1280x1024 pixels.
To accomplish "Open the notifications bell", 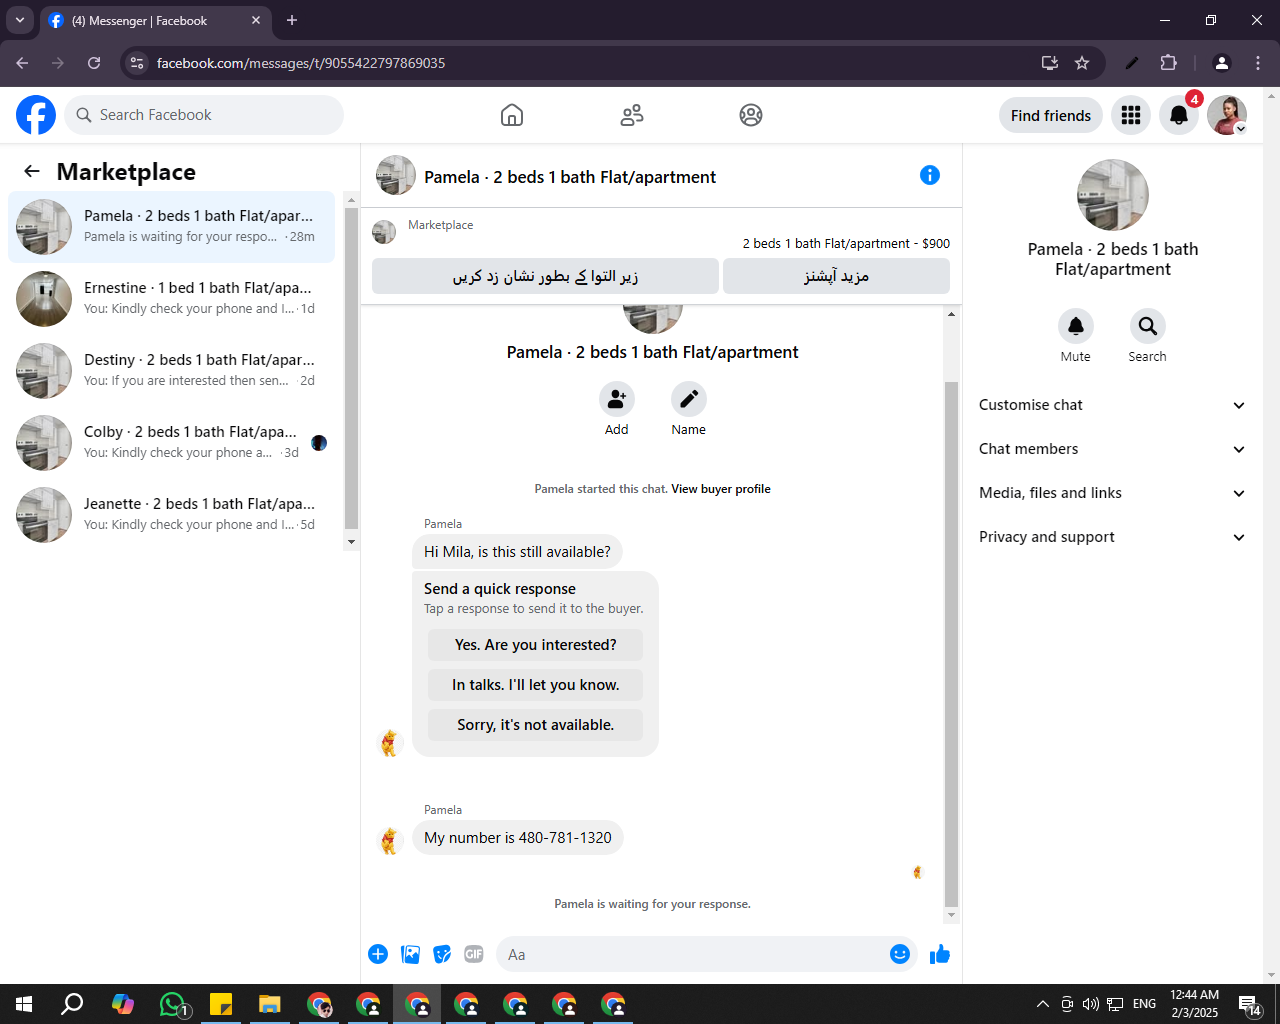I will (x=1179, y=115).
